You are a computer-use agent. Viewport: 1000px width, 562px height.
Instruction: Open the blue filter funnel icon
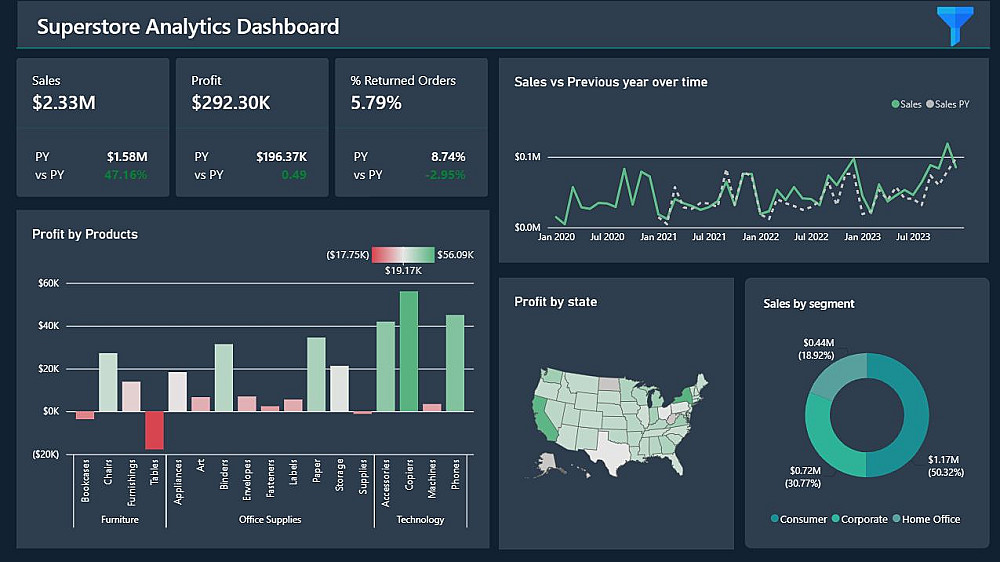pos(955,26)
